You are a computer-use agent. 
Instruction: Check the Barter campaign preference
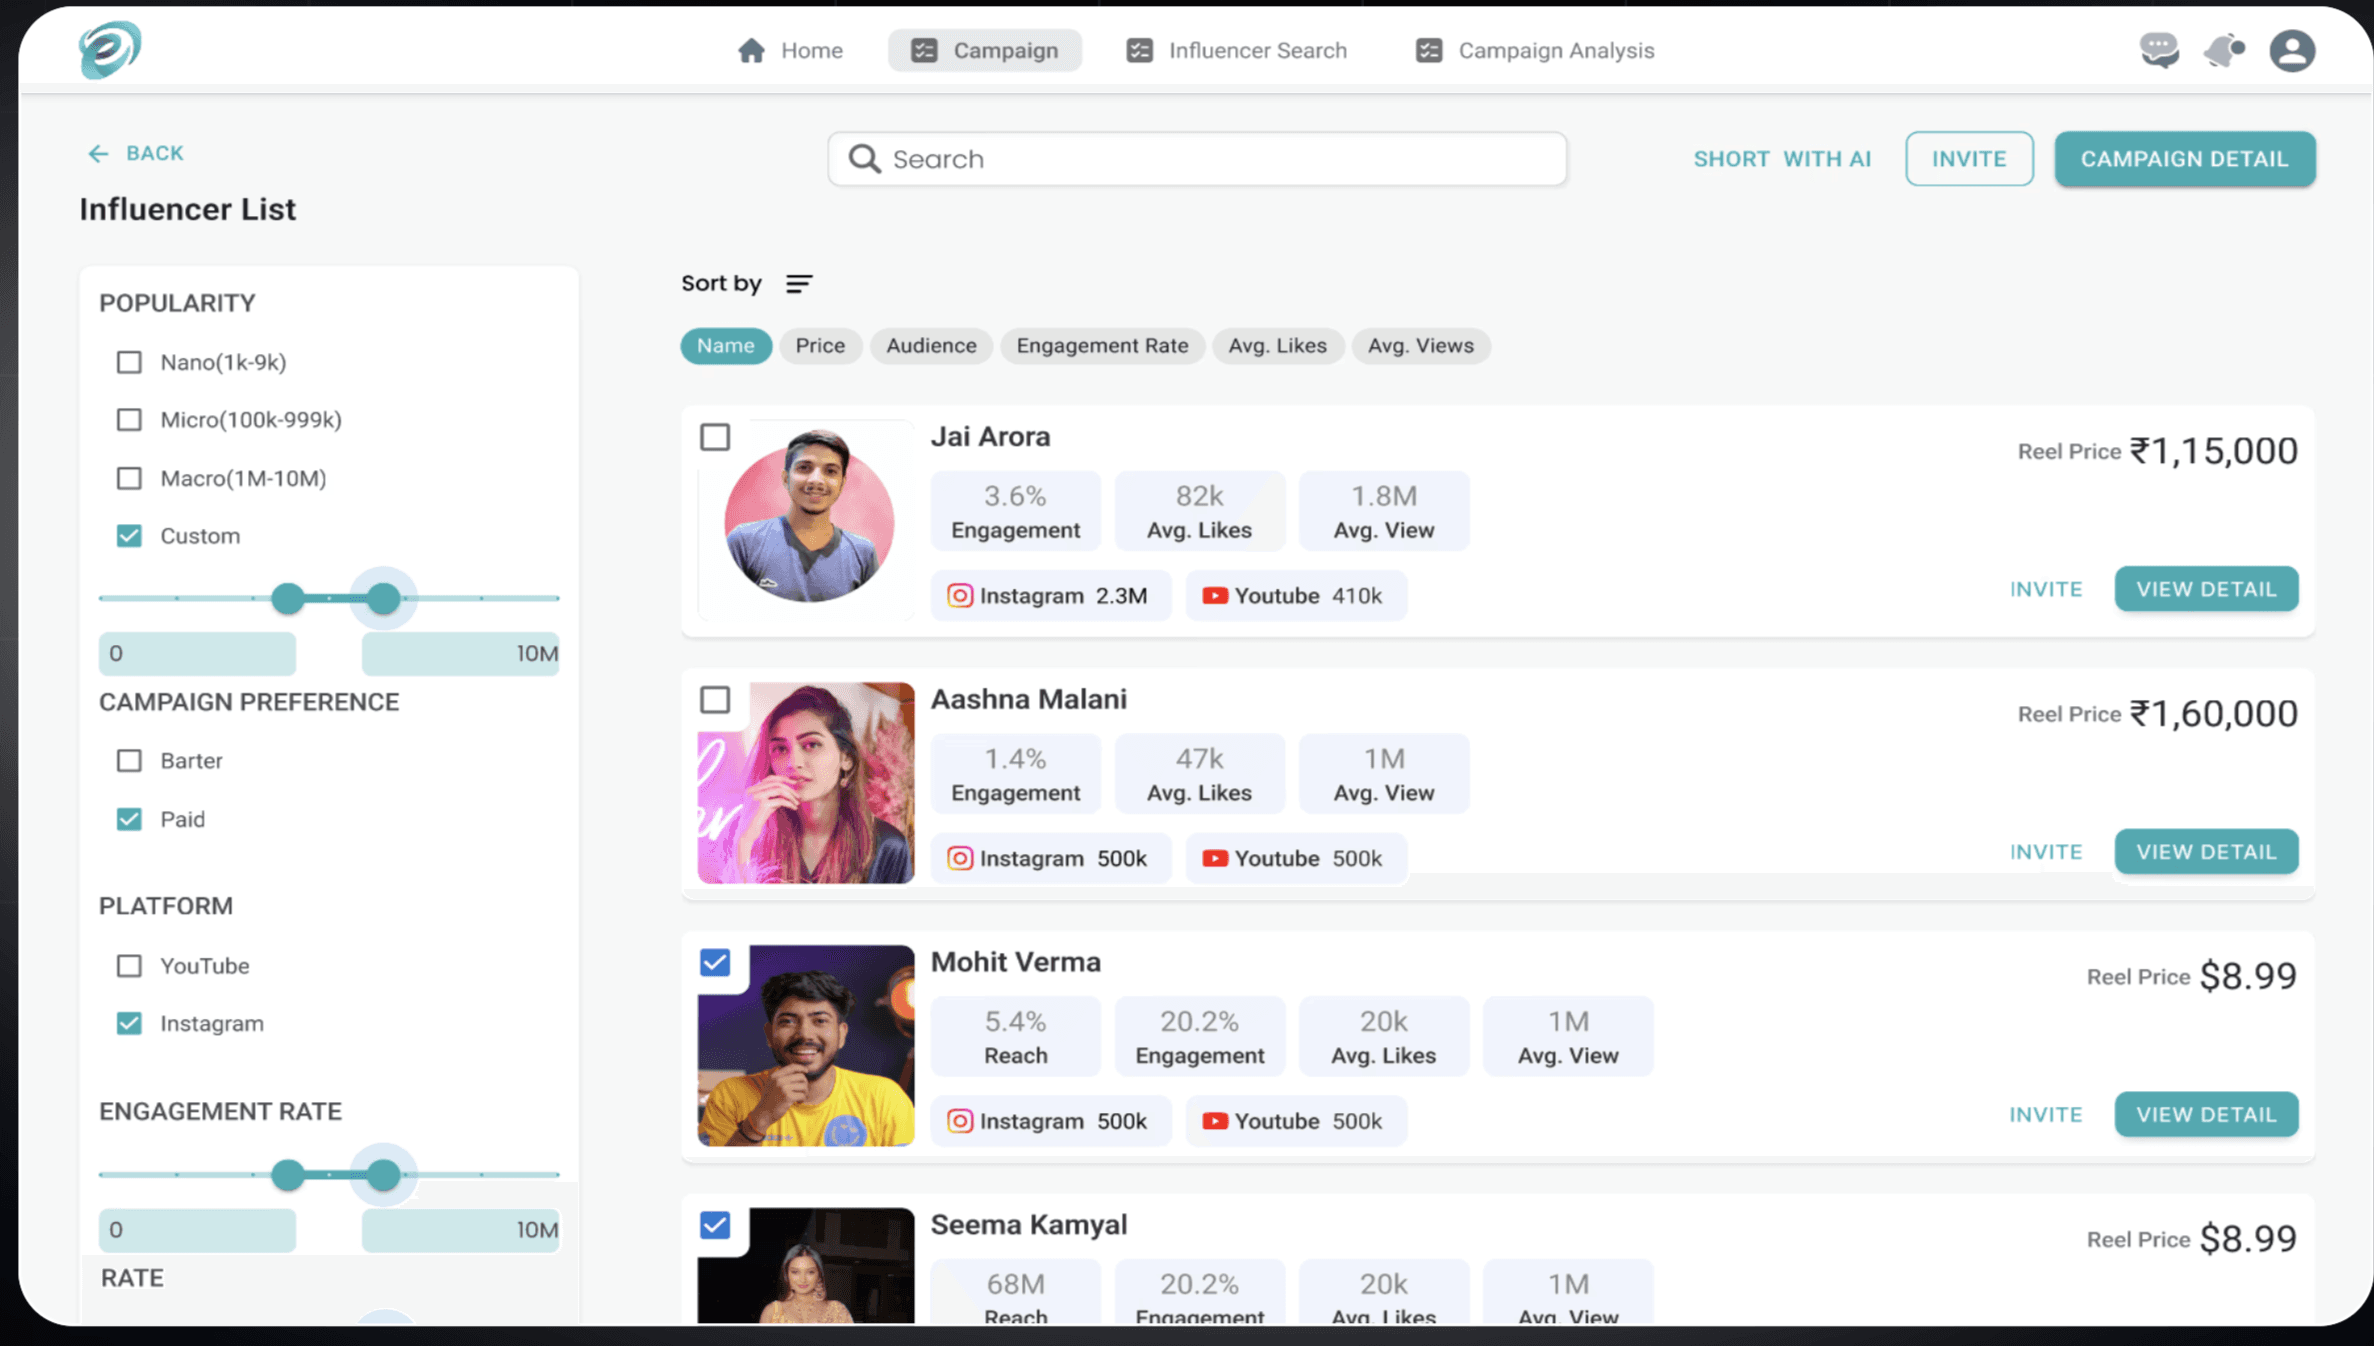pos(129,761)
